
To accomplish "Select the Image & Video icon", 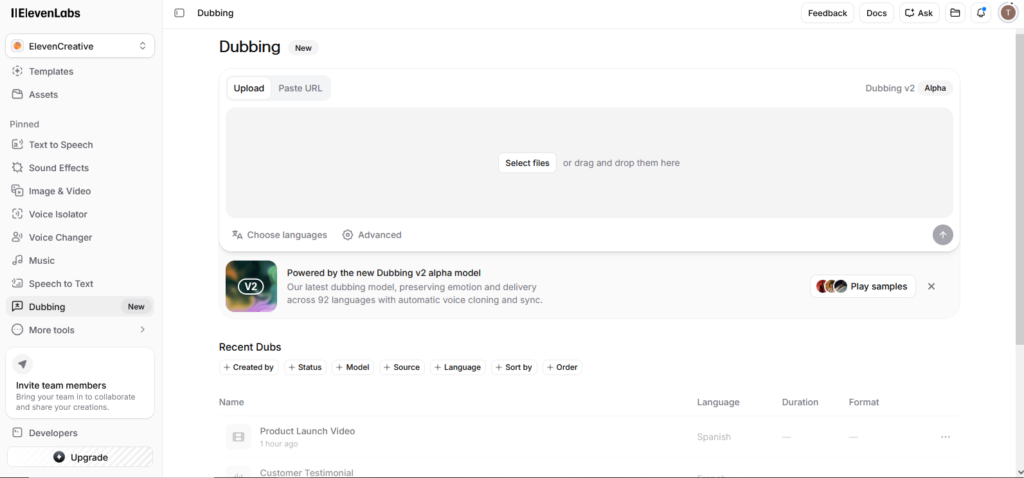I will pyautogui.click(x=18, y=191).
